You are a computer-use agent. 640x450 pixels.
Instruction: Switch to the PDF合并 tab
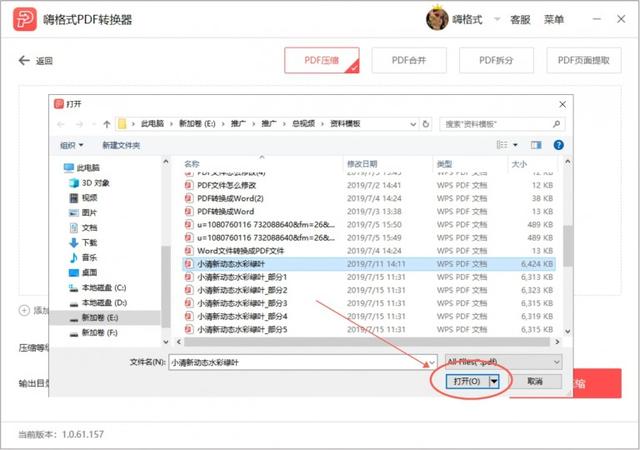click(409, 60)
